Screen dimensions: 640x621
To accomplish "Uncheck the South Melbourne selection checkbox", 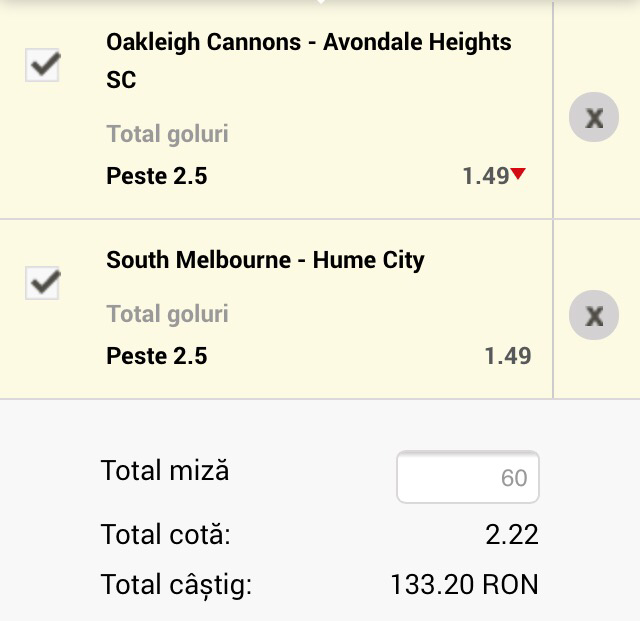I will [42, 283].
